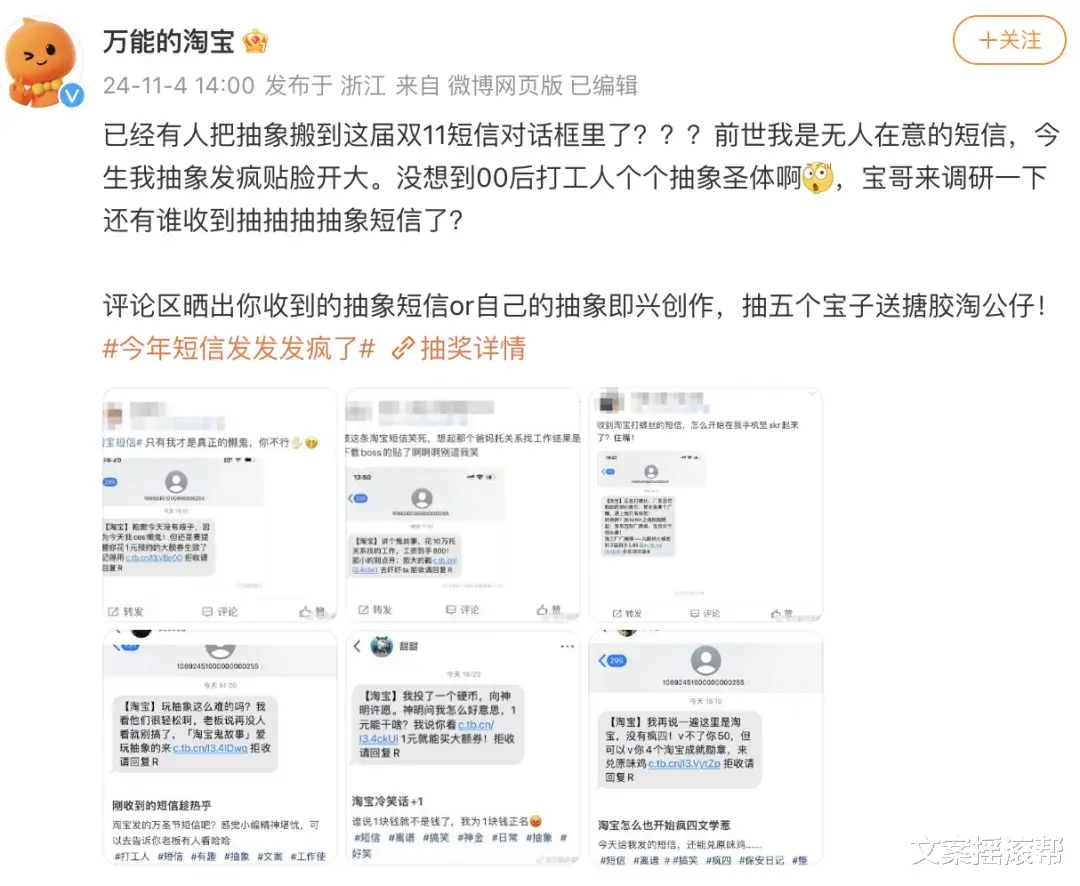Viewport: 1080px width, 886px height.
Task: Click the shocked face emoji in post text
Action: point(818,178)
